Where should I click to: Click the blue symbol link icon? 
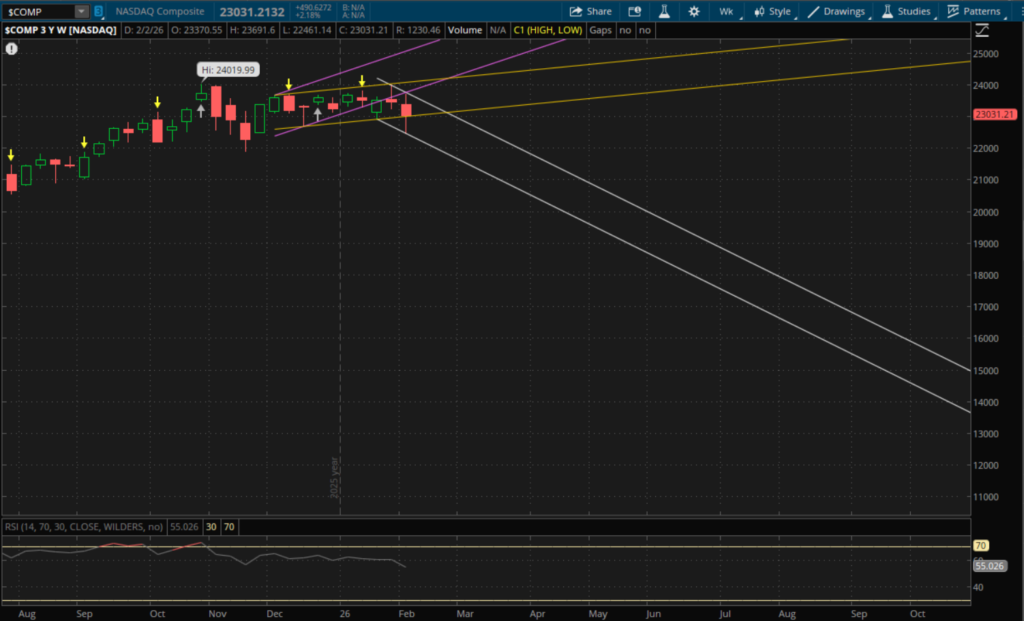click(98, 11)
